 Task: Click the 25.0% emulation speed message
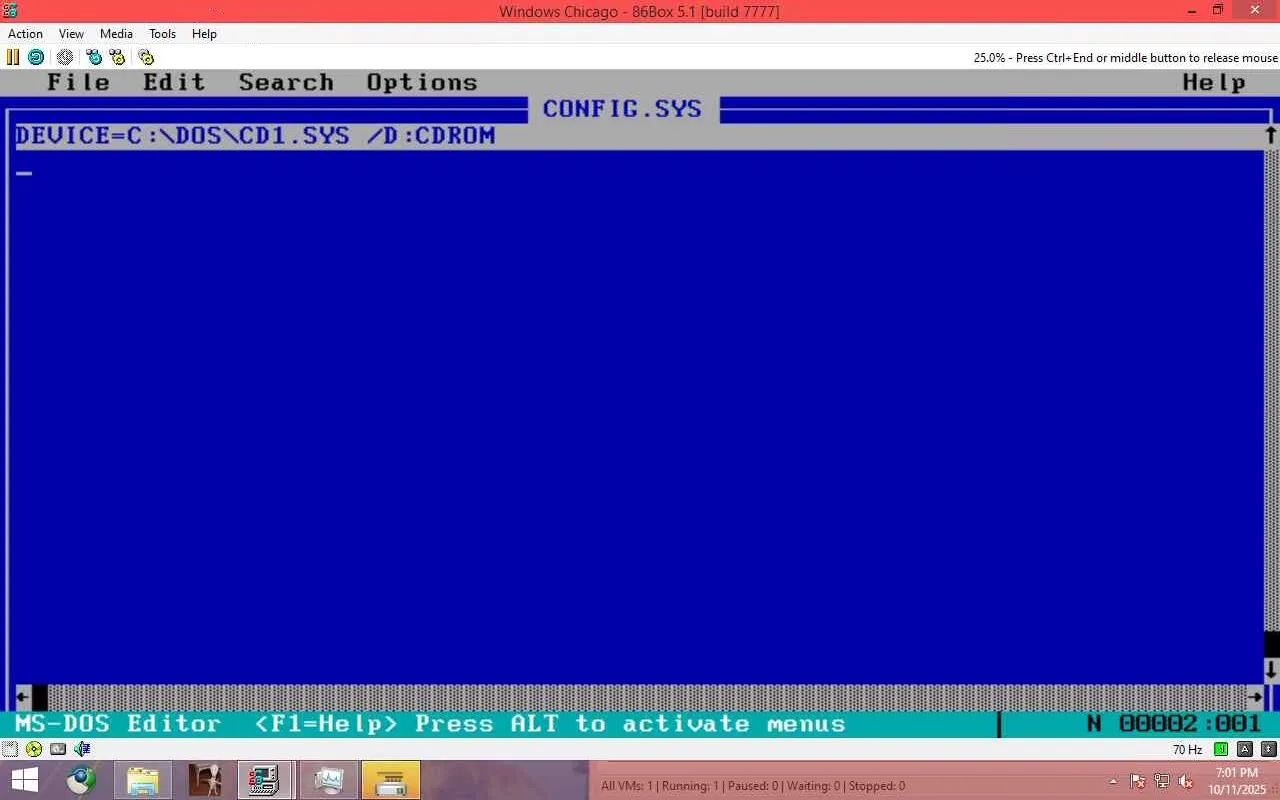coord(1126,58)
